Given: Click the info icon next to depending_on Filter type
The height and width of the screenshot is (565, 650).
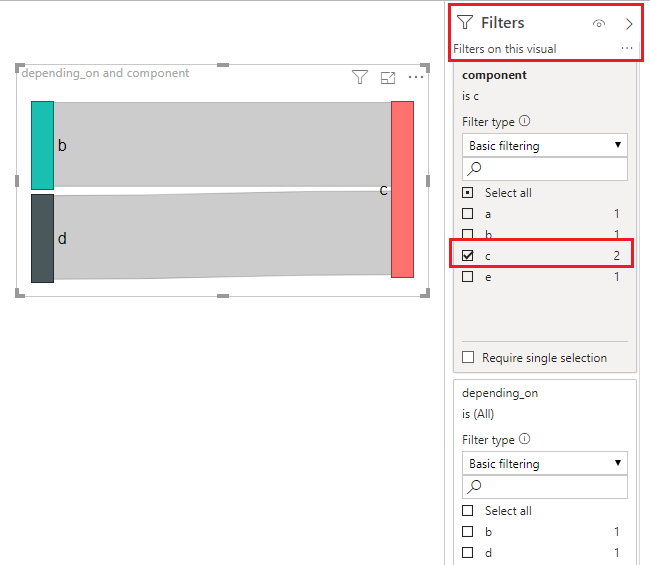Looking at the screenshot, I should pos(524,439).
